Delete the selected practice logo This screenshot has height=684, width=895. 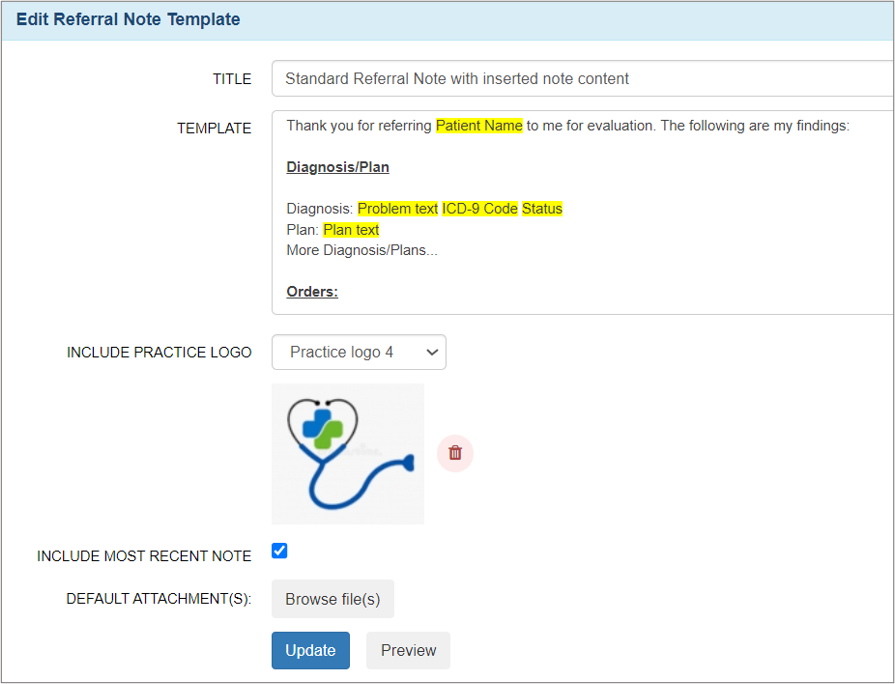[455, 453]
